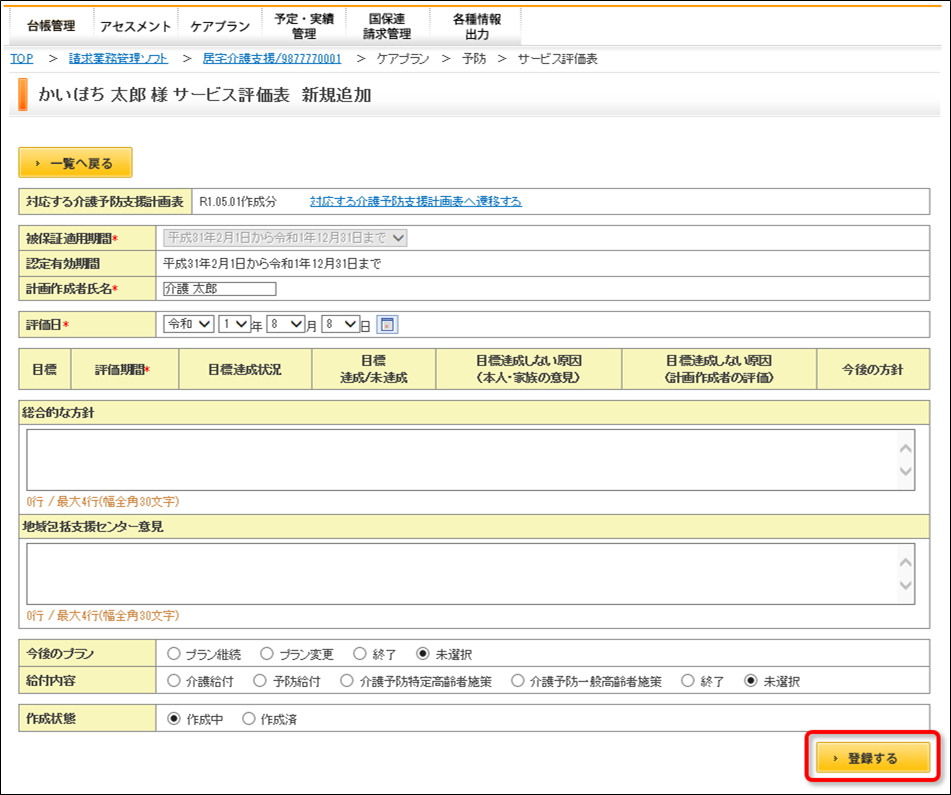The width and height of the screenshot is (951, 795).
Task: Open the ケアプラン menu
Action: tap(220, 26)
